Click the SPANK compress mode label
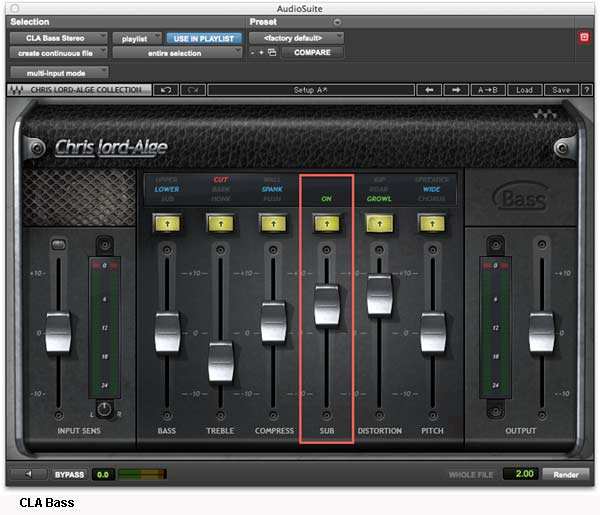Screen dimensions: 600x515 272,189
